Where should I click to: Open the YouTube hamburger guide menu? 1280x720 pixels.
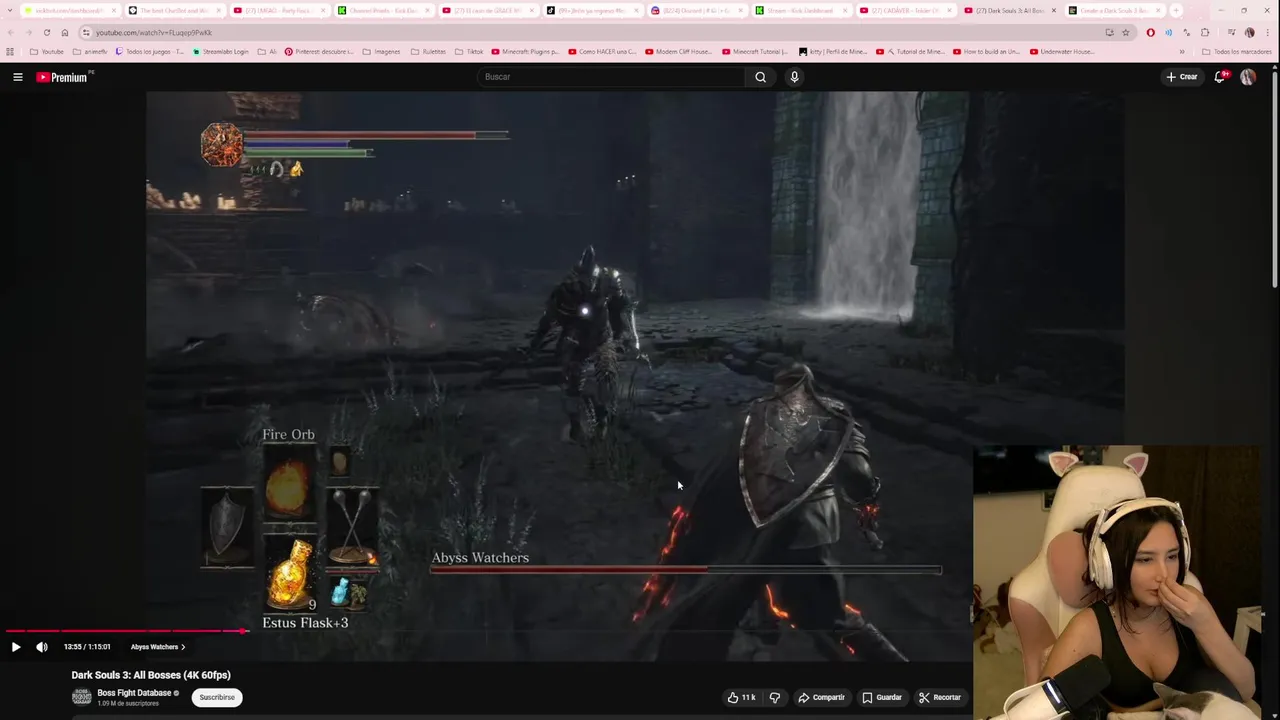17,77
